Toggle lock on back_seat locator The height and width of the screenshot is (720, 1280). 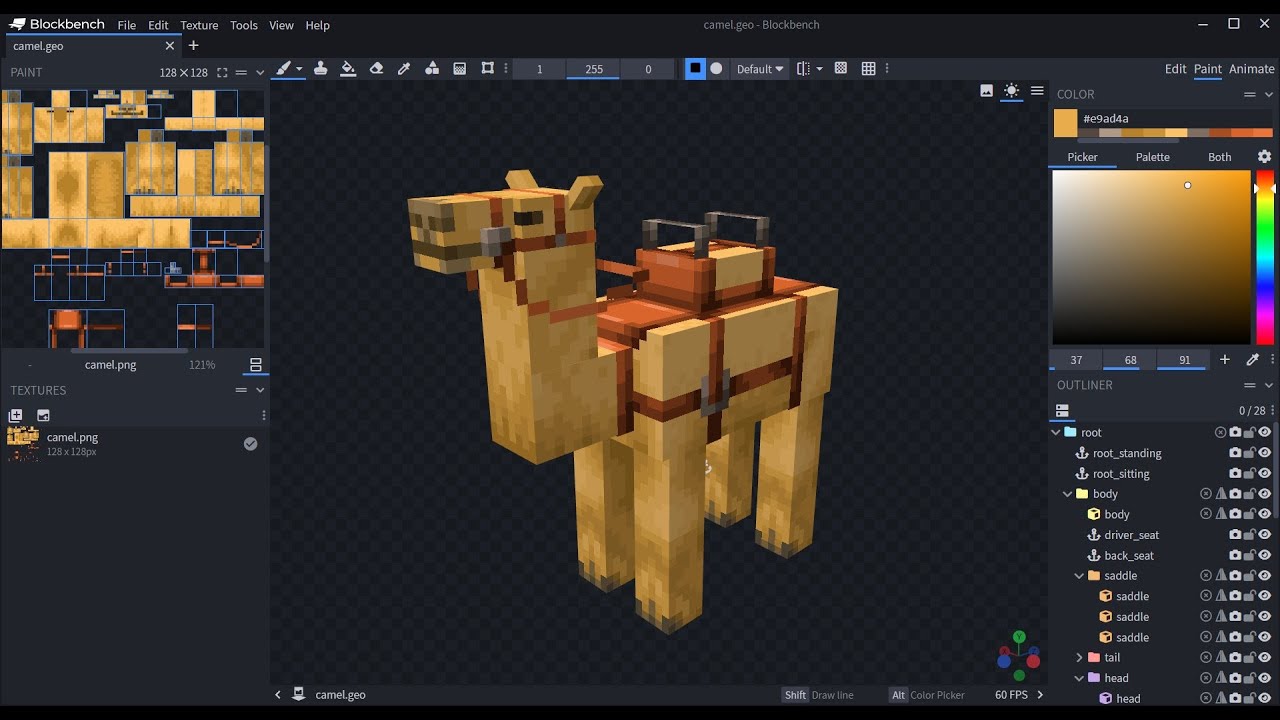coord(1250,556)
